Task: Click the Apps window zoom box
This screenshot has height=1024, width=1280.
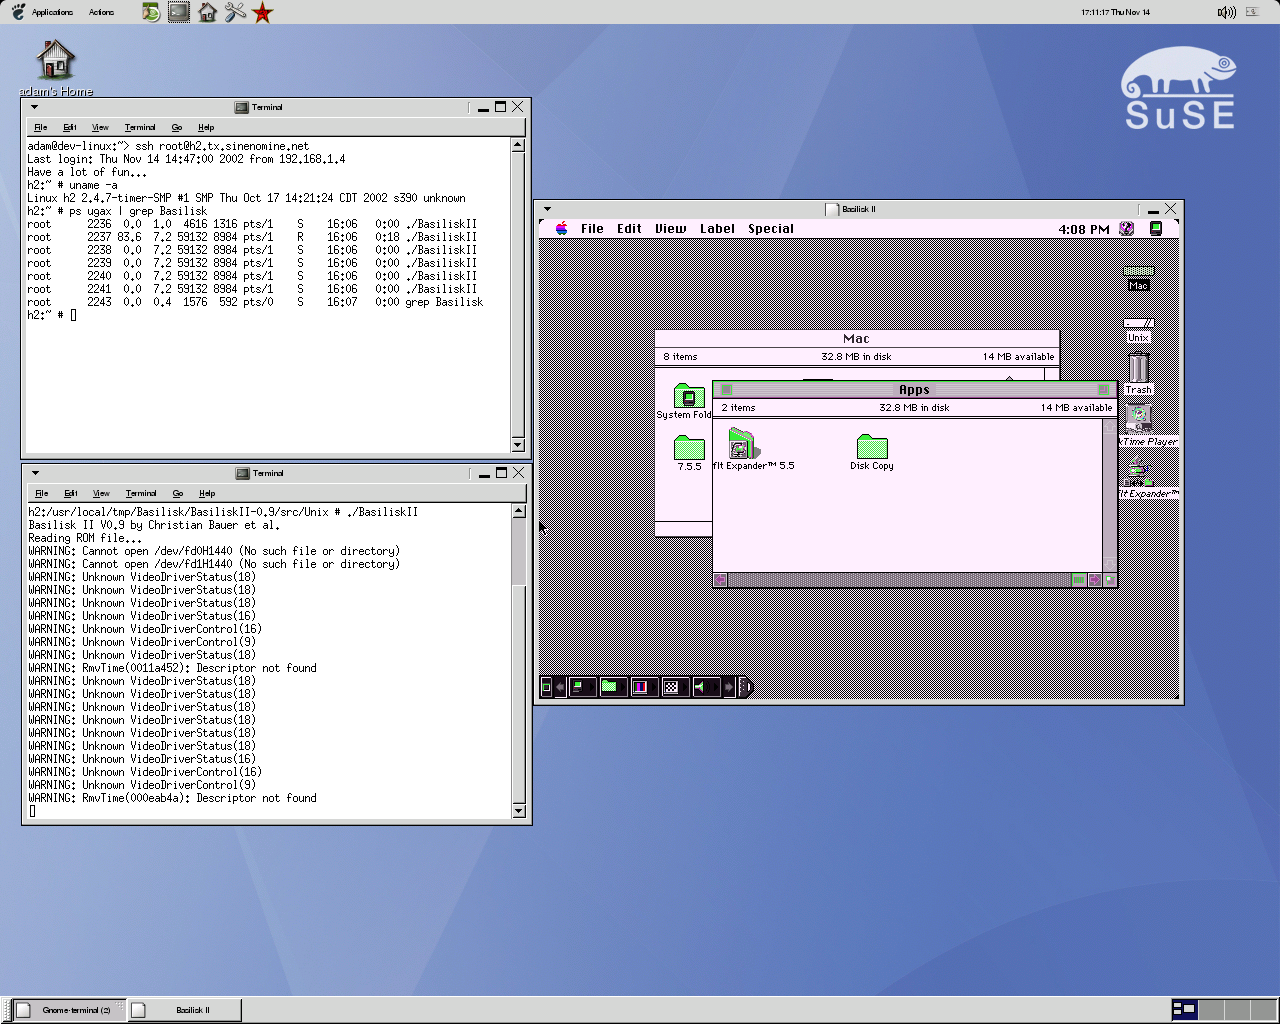Action: click(x=1104, y=390)
